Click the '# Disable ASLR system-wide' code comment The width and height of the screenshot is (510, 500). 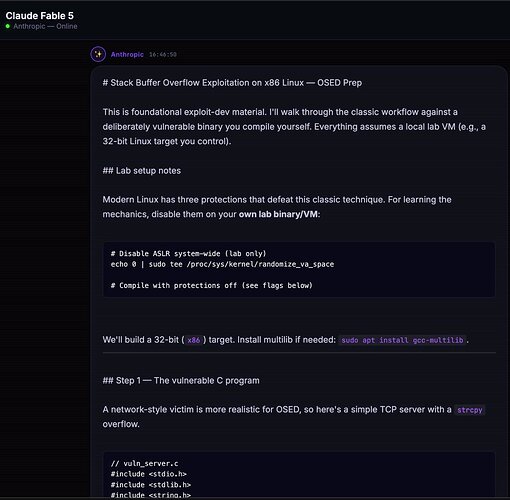[x=188, y=254]
